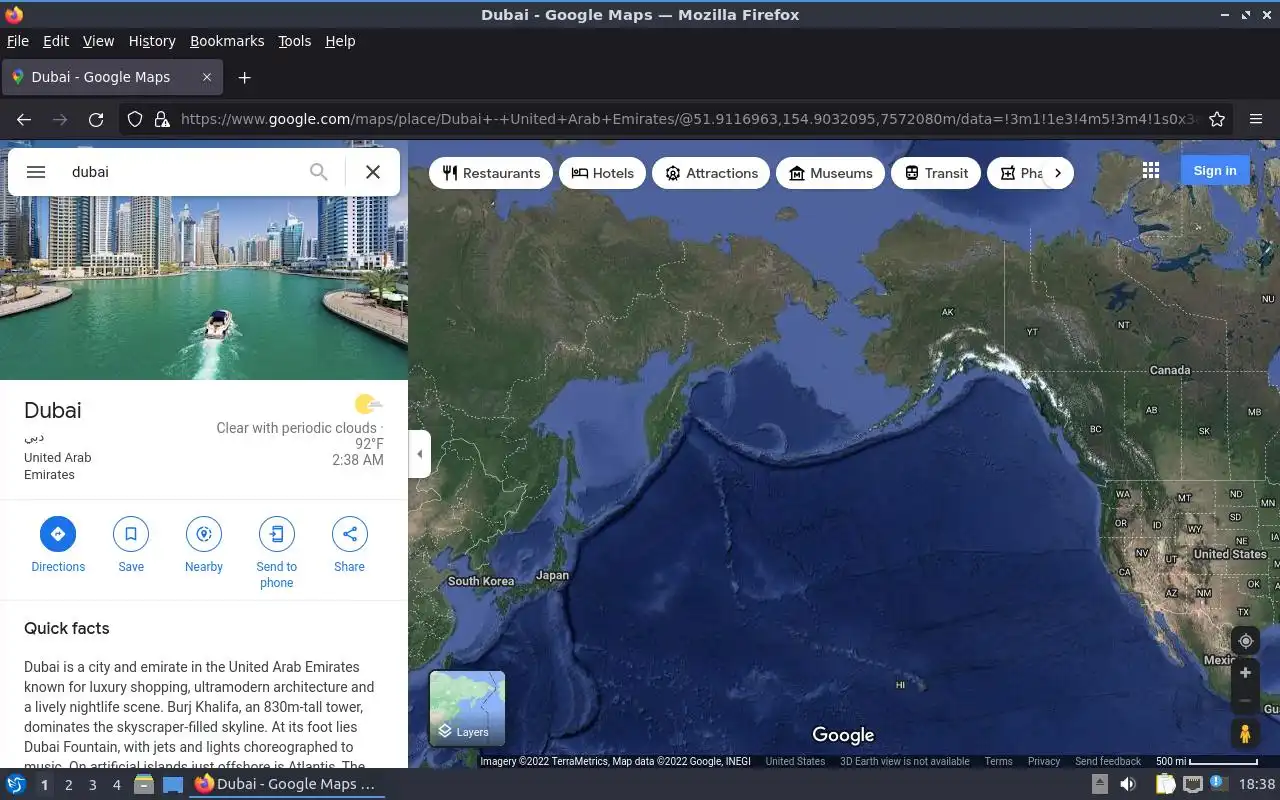
Task: Clear the dubai search with X
Action: [x=373, y=172]
